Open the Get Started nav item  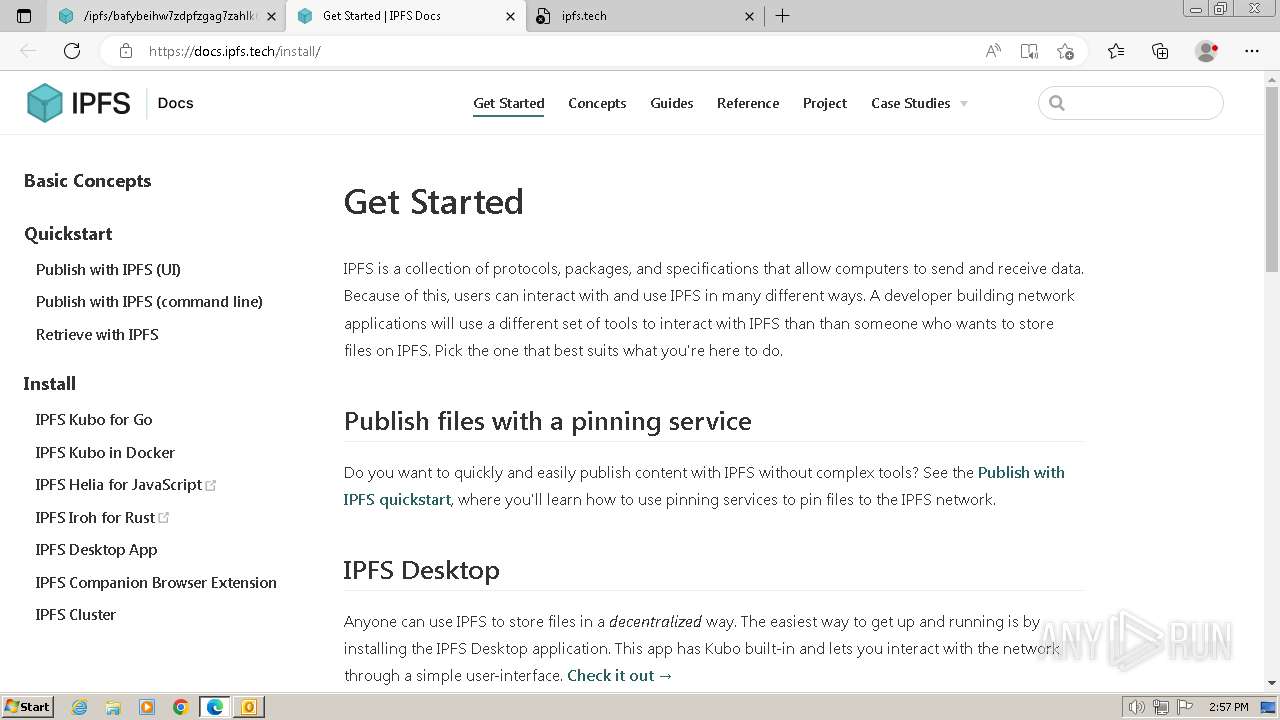[x=509, y=103]
